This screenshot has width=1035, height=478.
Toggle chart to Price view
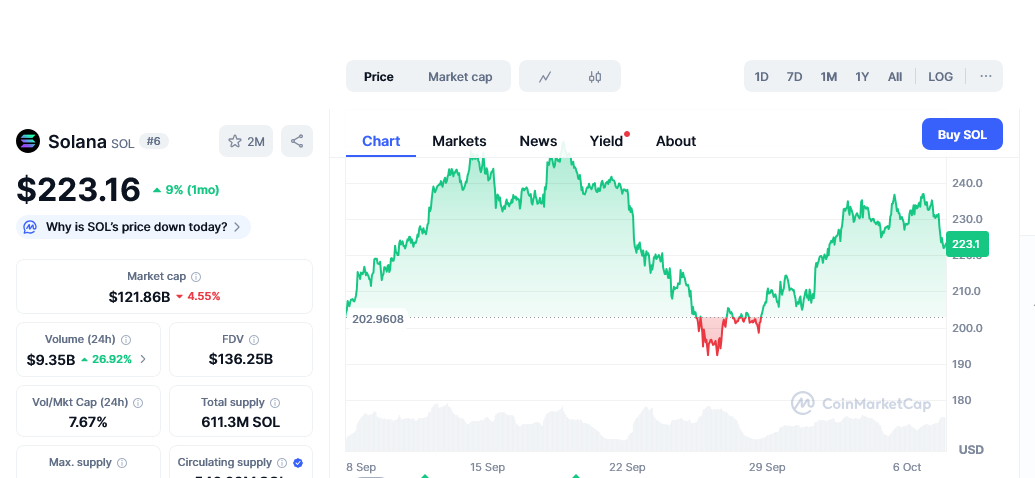pos(379,77)
